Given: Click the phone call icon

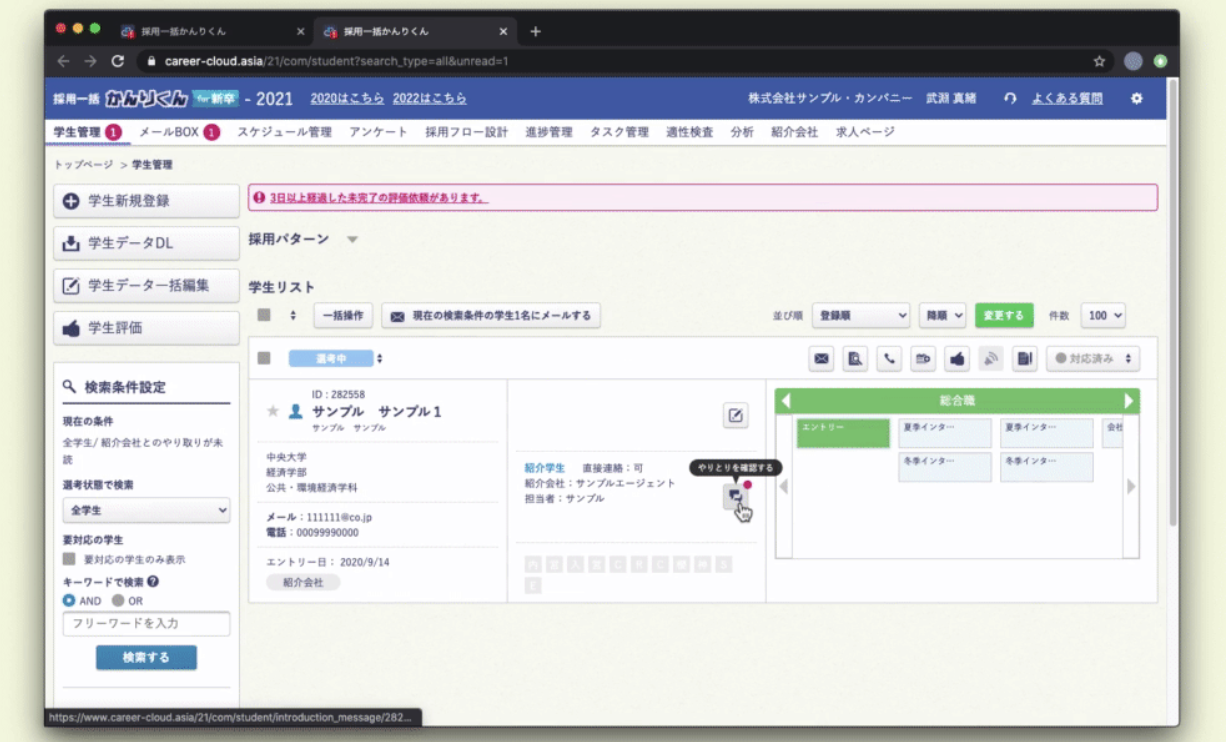Looking at the screenshot, I should [x=889, y=359].
